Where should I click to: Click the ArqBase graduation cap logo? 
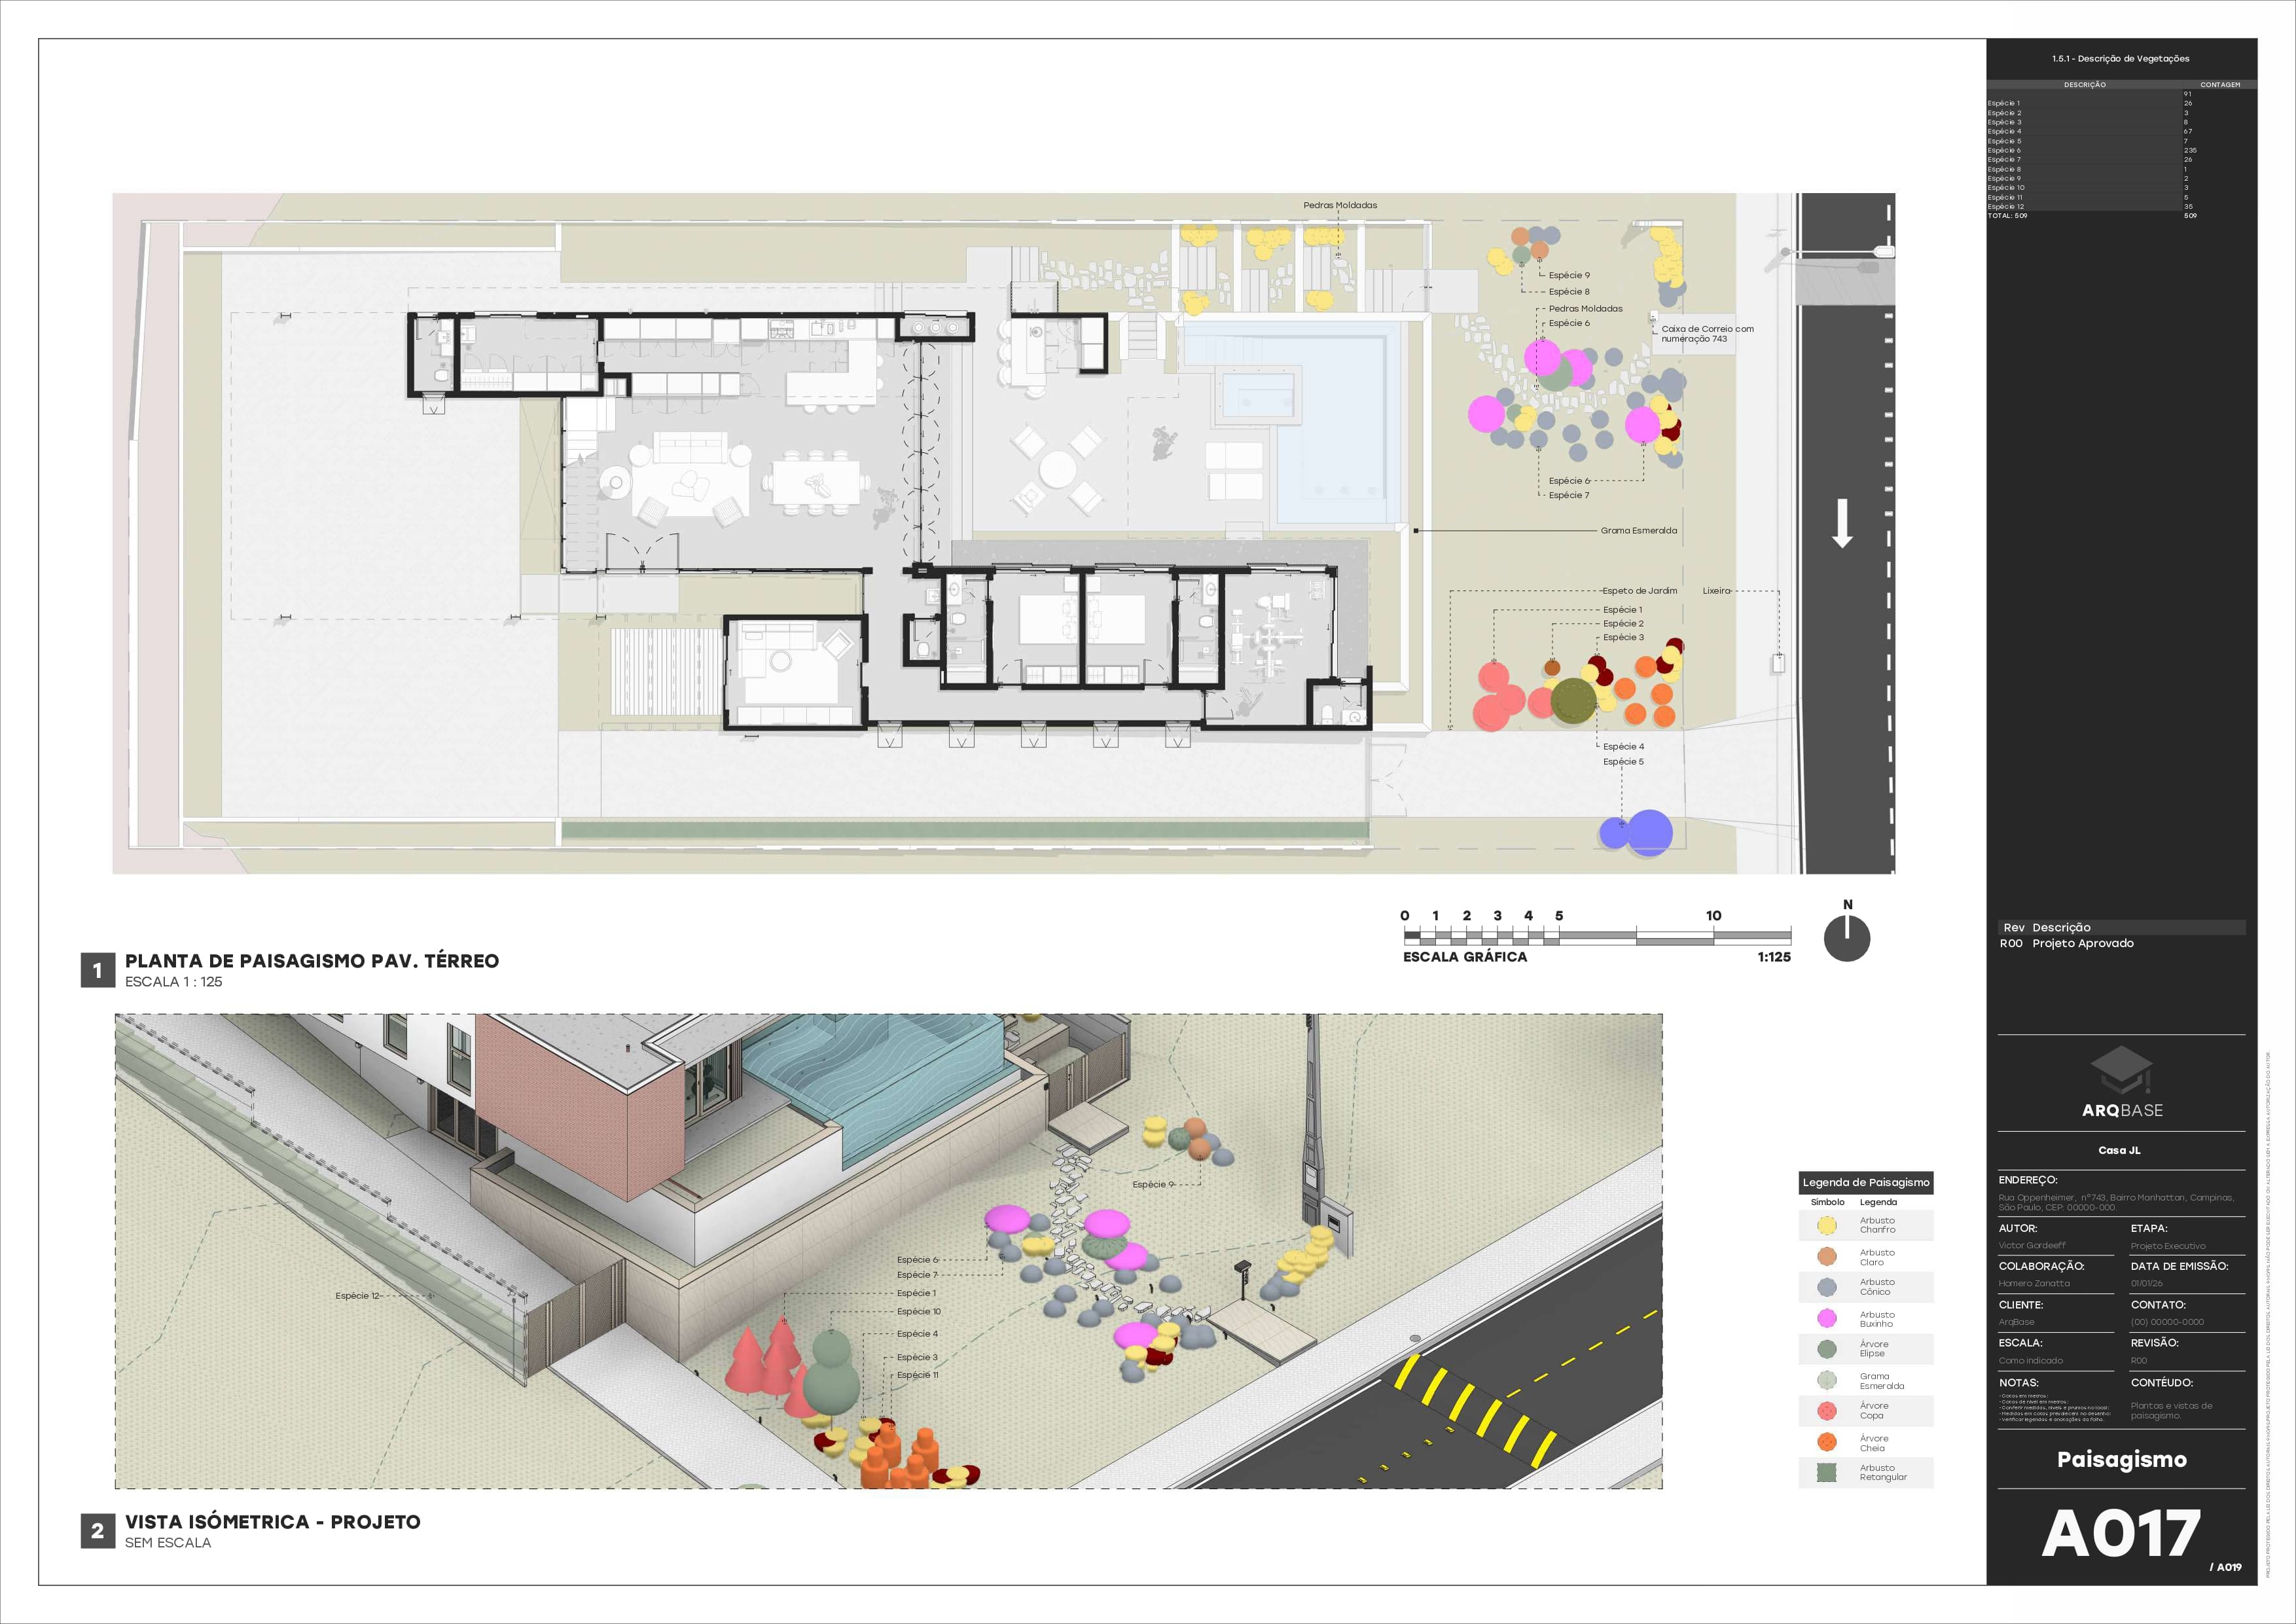pos(2121,1070)
